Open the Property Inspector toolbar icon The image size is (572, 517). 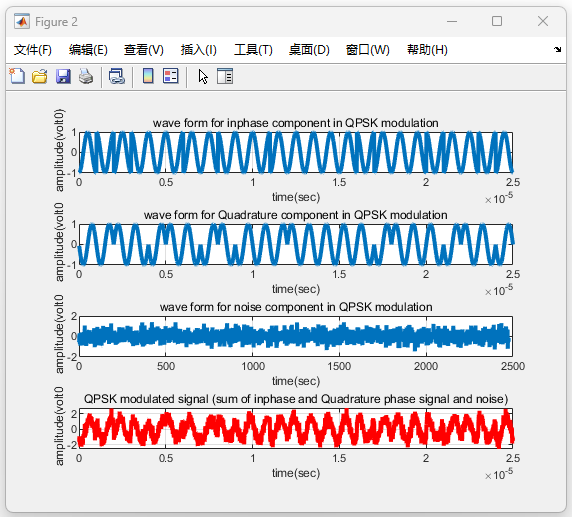click(225, 76)
